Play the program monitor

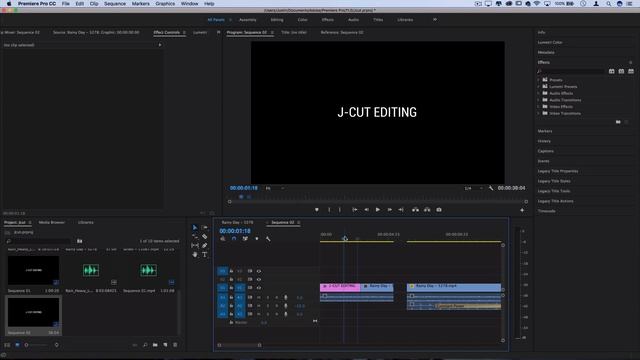(x=378, y=210)
